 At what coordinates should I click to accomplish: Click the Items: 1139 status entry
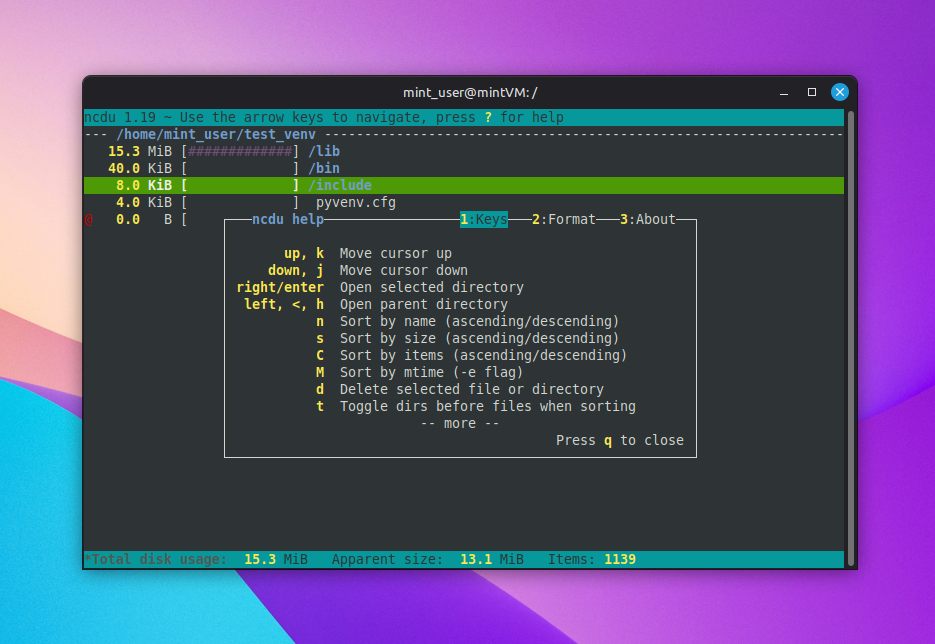592,559
